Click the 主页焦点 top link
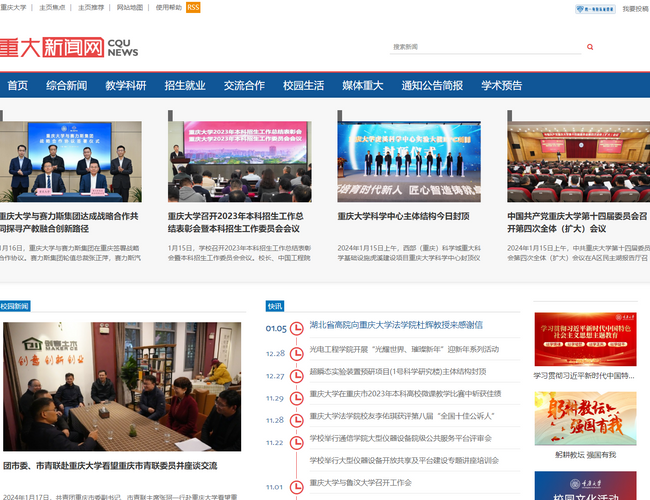Viewport: 650px width, 500px height. coord(52,7)
